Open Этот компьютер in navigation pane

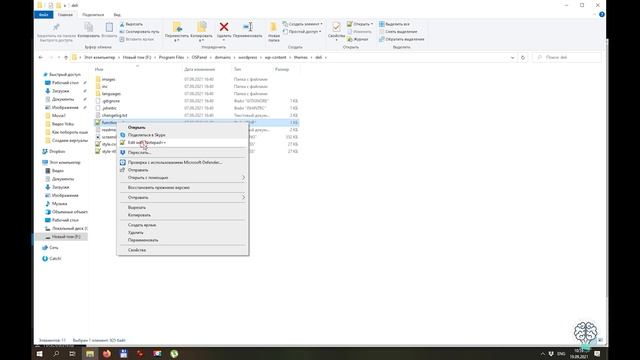pos(64,162)
